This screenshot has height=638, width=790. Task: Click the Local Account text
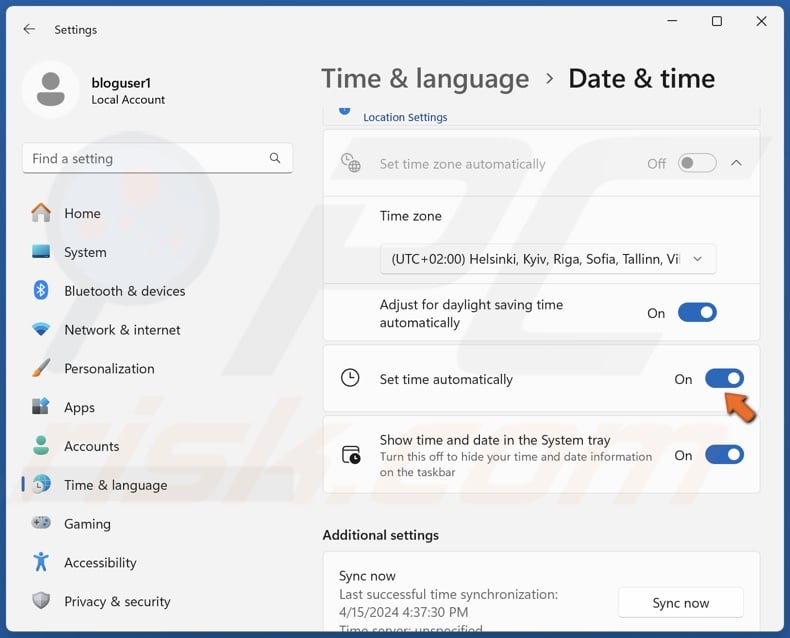click(x=128, y=99)
